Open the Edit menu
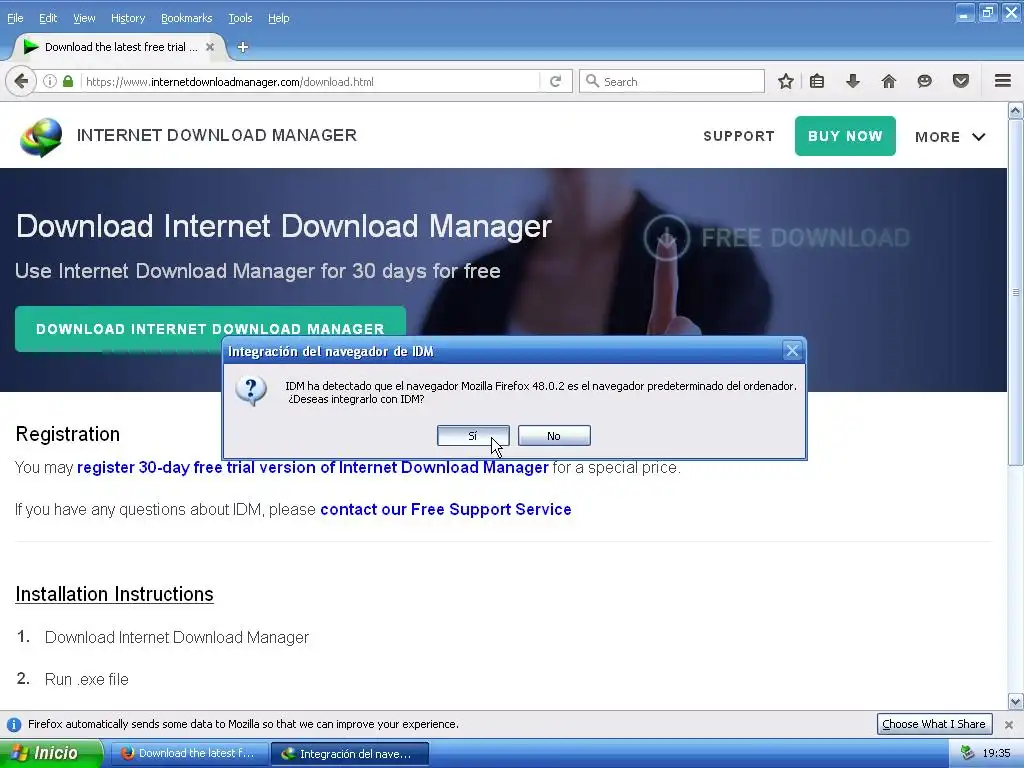 (48, 18)
